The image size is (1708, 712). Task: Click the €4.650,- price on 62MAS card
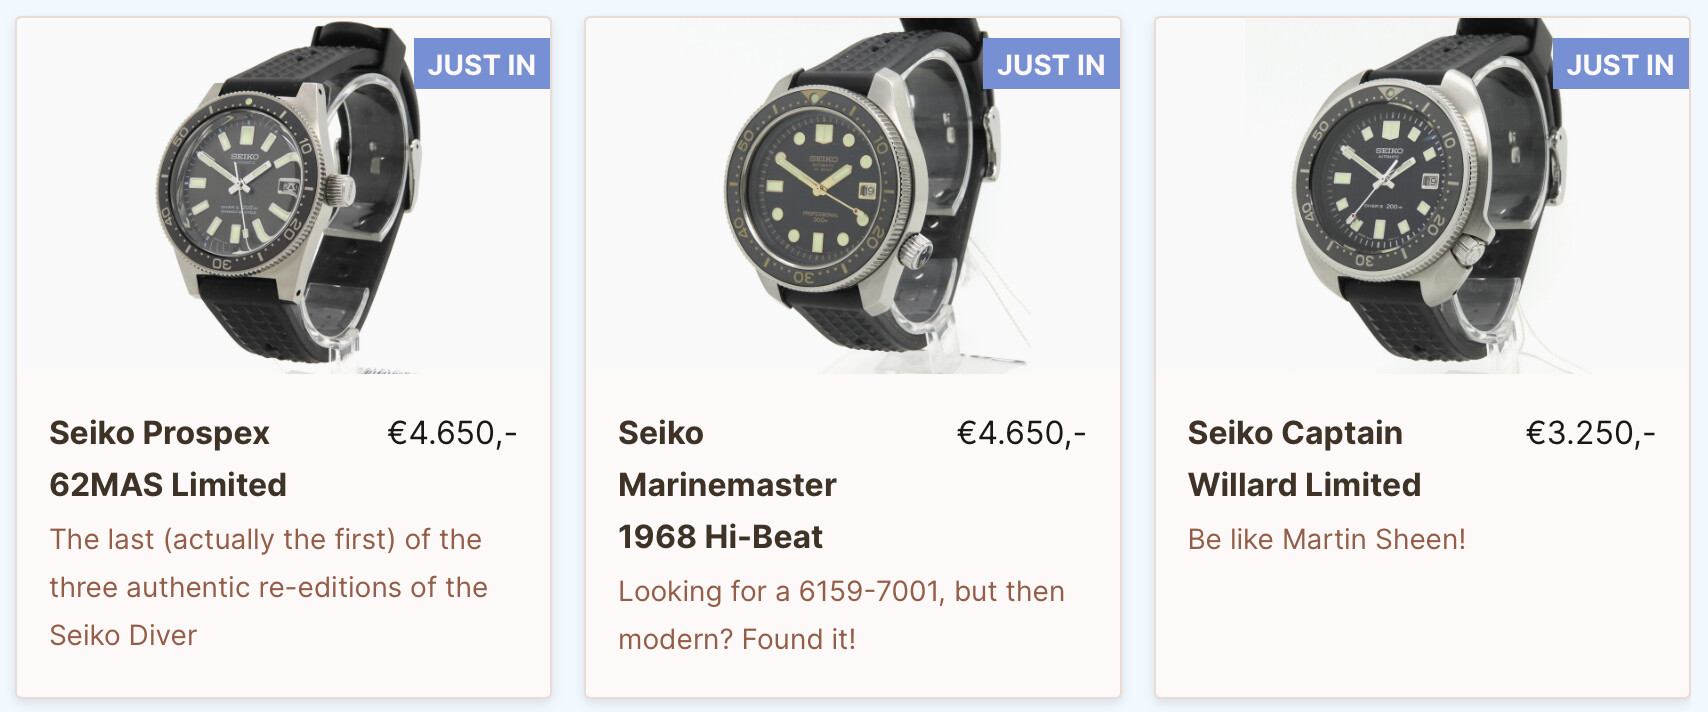coord(452,433)
